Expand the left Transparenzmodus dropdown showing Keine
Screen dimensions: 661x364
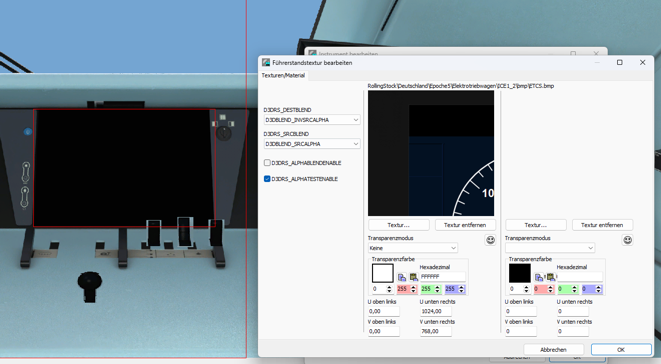click(x=413, y=248)
